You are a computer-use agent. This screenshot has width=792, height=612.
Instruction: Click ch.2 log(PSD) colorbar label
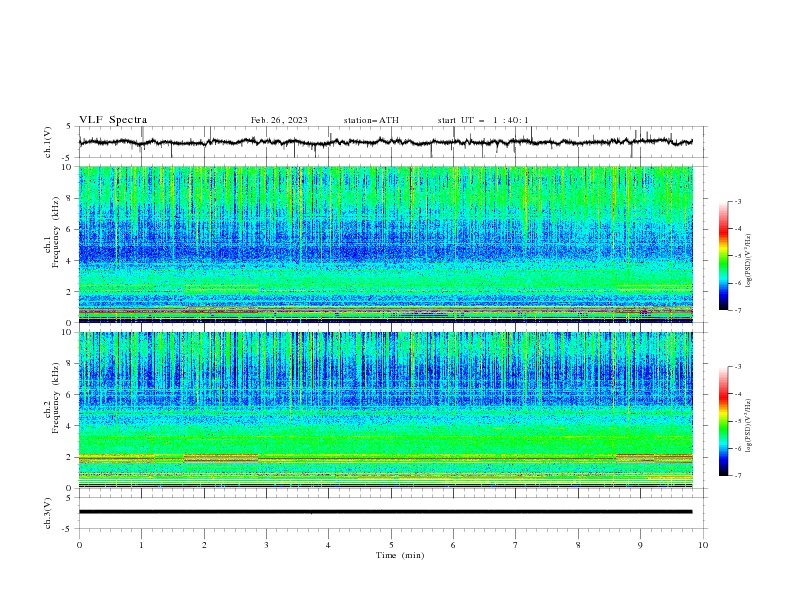pos(749,426)
